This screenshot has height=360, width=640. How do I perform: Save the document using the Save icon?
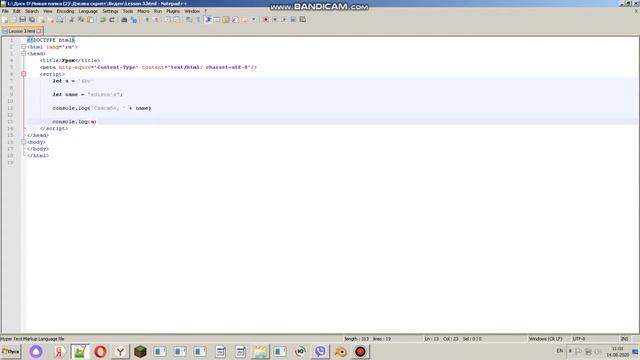click(x=22, y=20)
